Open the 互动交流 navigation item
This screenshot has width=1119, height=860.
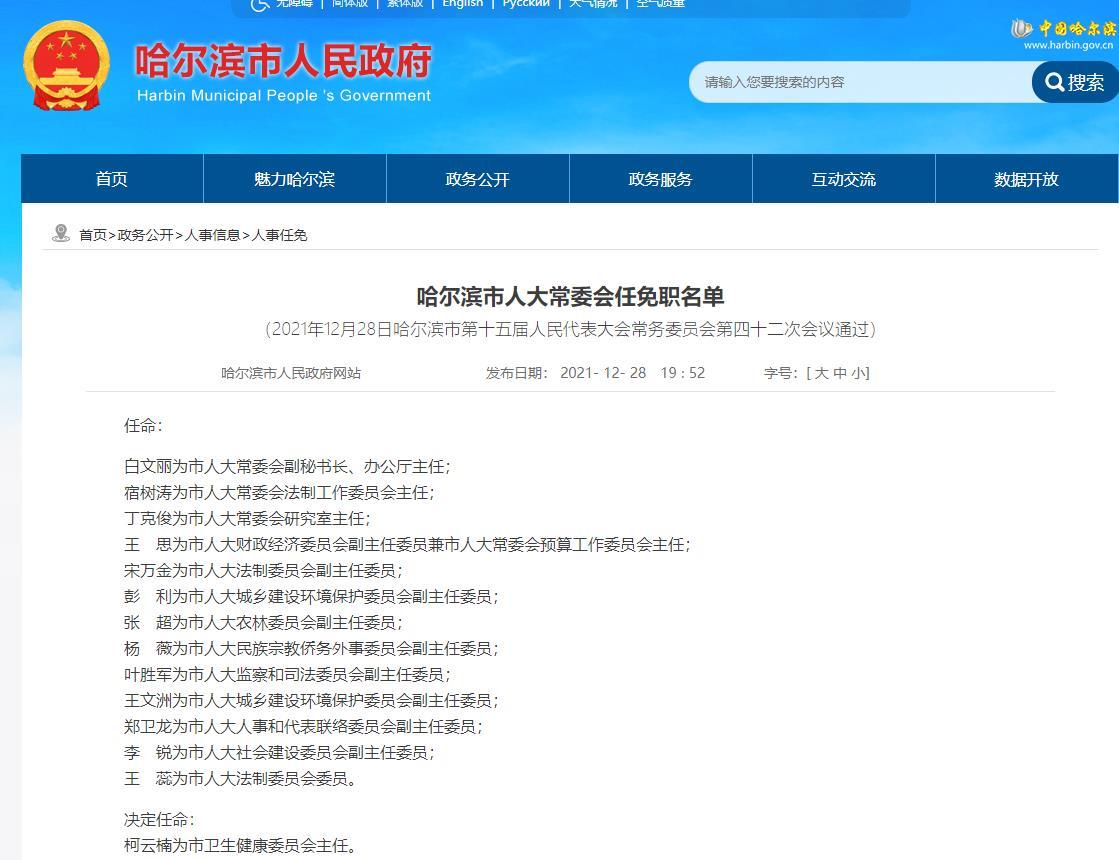coord(844,179)
